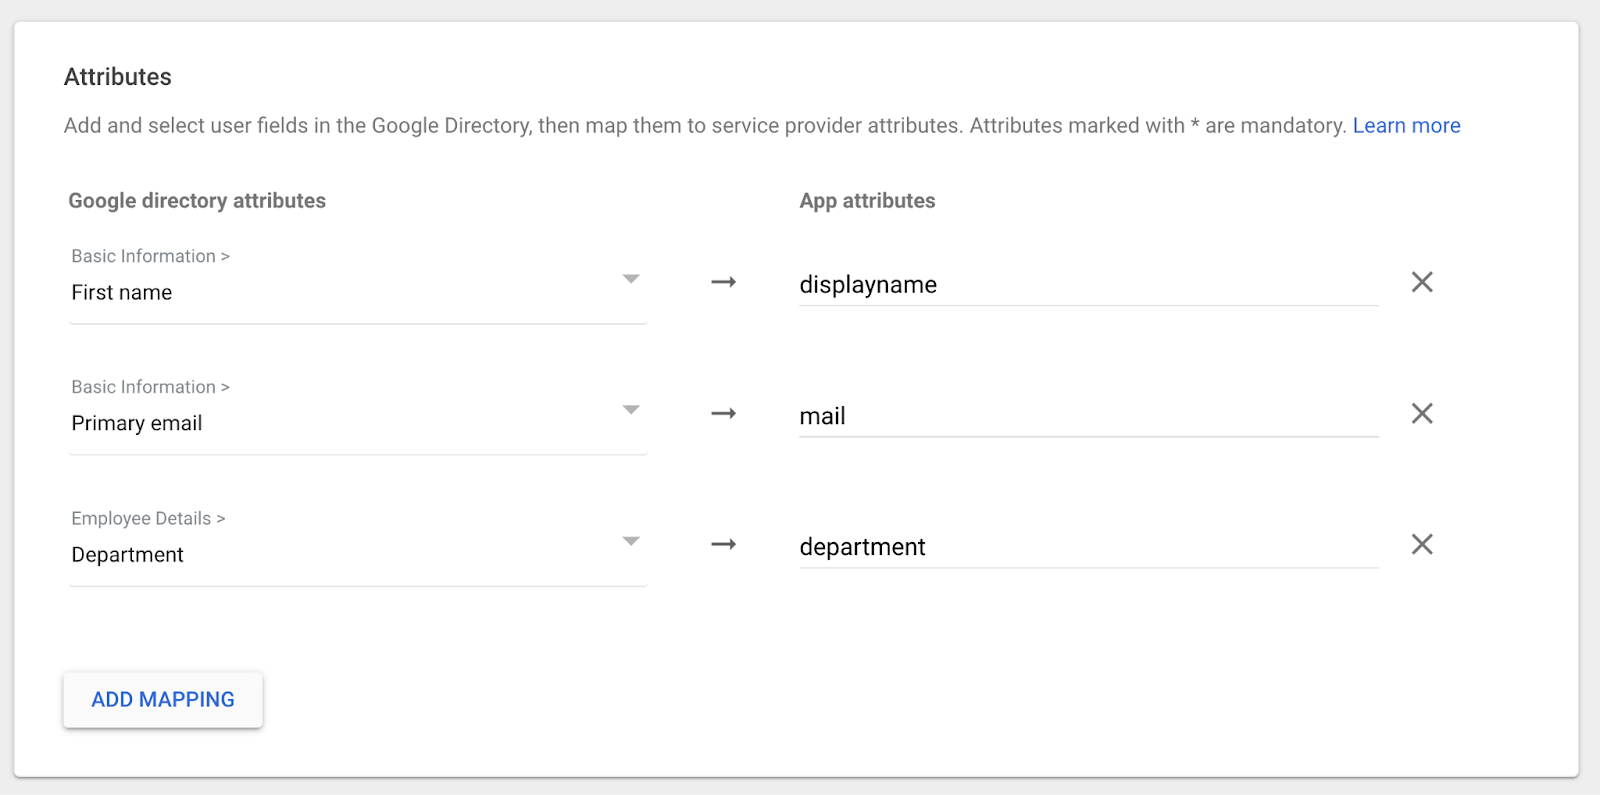Expand the Department directory attribute dropdown arrow
Image resolution: width=1600 pixels, height=795 pixels.
pyautogui.click(x=630, y=541)
